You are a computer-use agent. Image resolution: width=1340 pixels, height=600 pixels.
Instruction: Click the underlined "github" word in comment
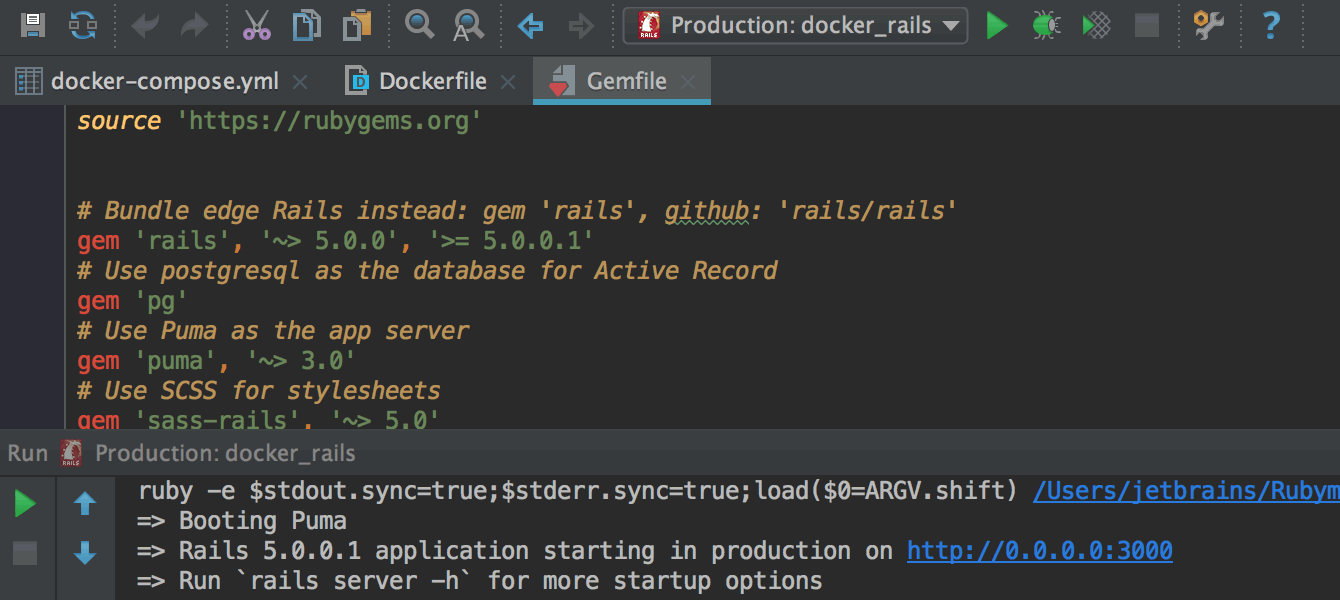tap(706, 211)
